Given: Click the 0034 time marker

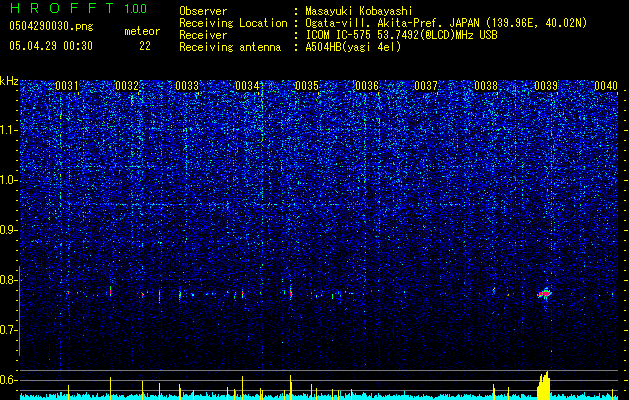Looking at the screenshot, I should point(247,86).
